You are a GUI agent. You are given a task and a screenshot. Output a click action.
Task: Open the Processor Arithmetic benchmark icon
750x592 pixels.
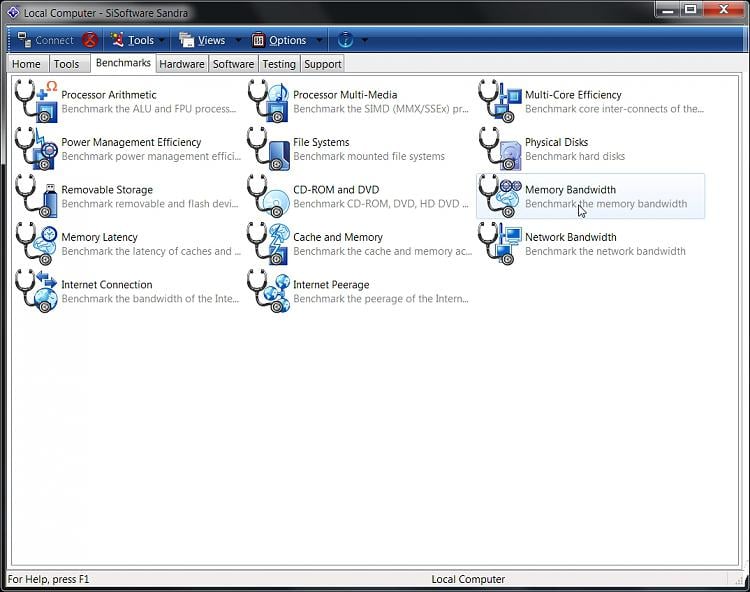[36, 101]
